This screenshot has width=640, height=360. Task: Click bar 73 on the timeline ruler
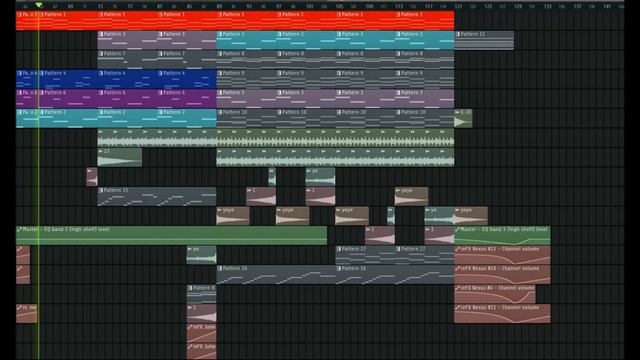(100, 7)
